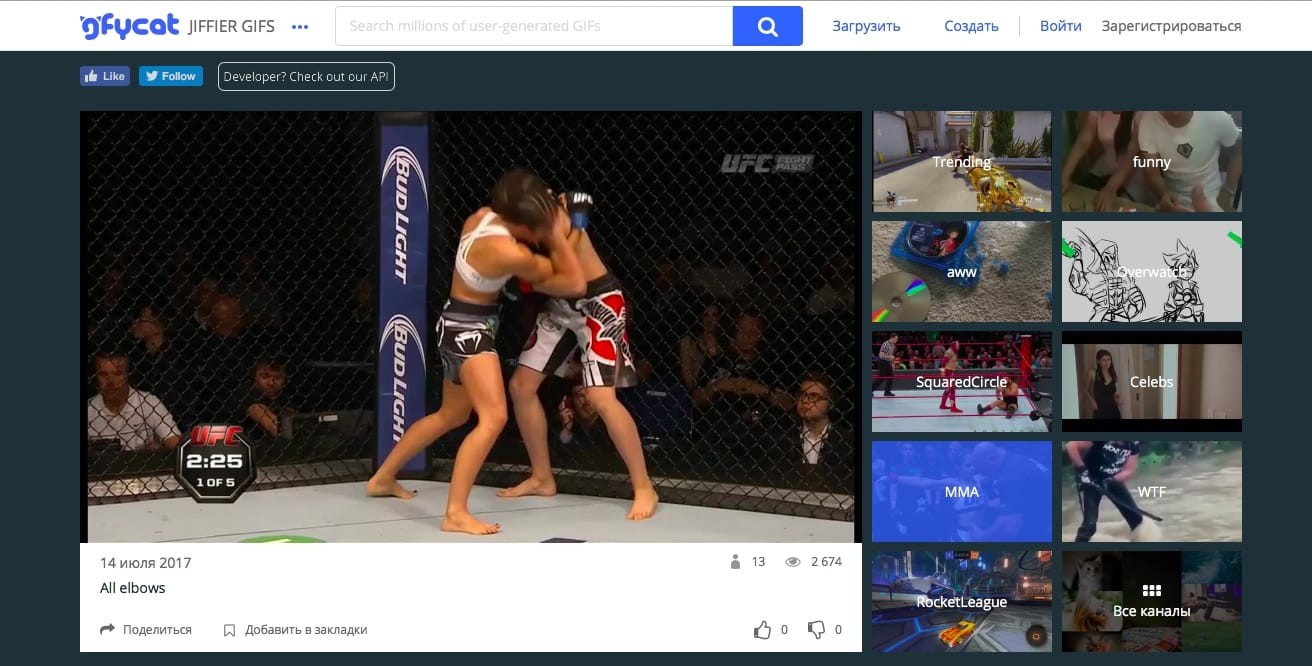
Task: Open the WTF channel thumbnail
Action: [1152, 491]
